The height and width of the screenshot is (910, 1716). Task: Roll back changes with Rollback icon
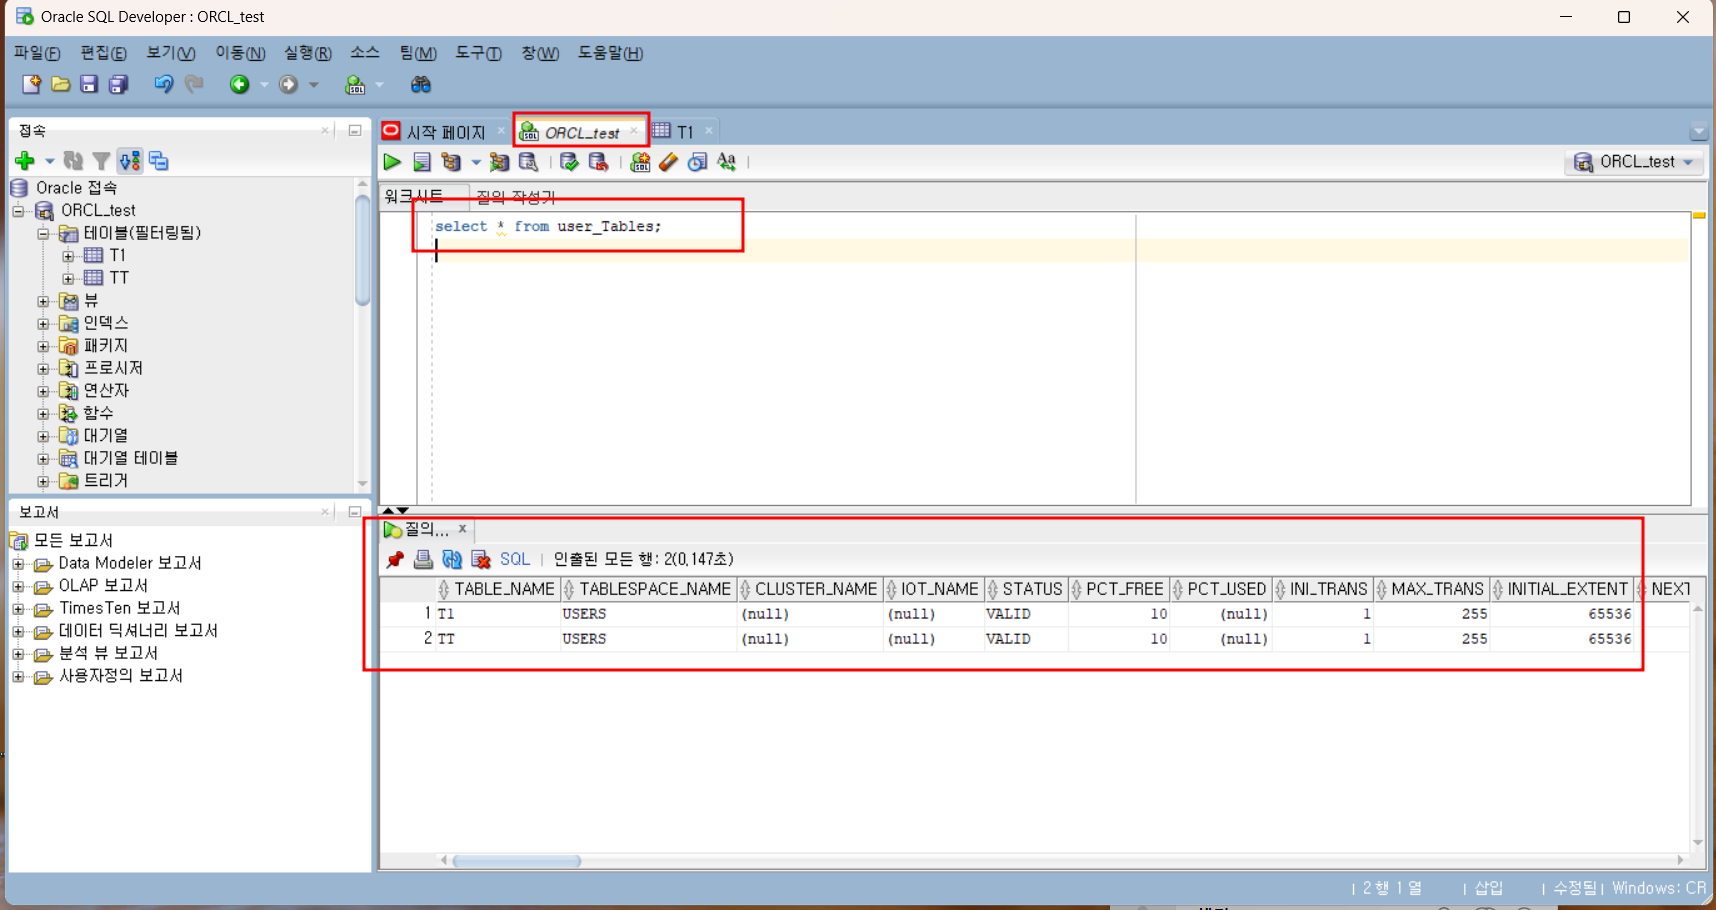click(598, 162)
